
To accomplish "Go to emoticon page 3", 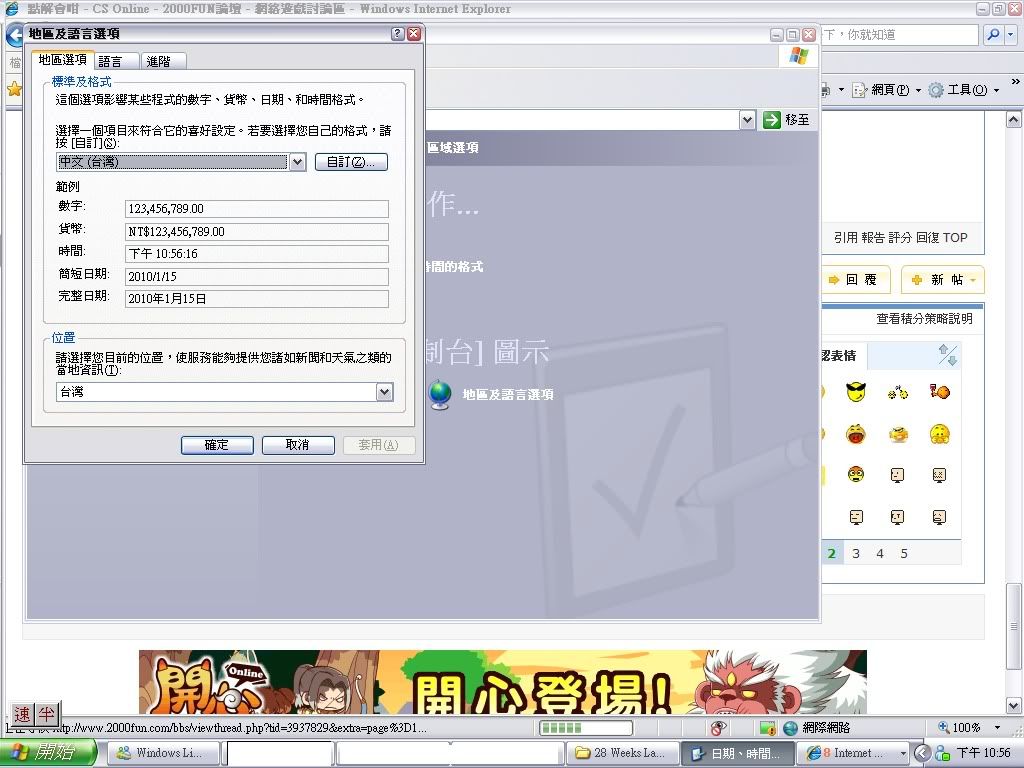I will coord(856,553).
